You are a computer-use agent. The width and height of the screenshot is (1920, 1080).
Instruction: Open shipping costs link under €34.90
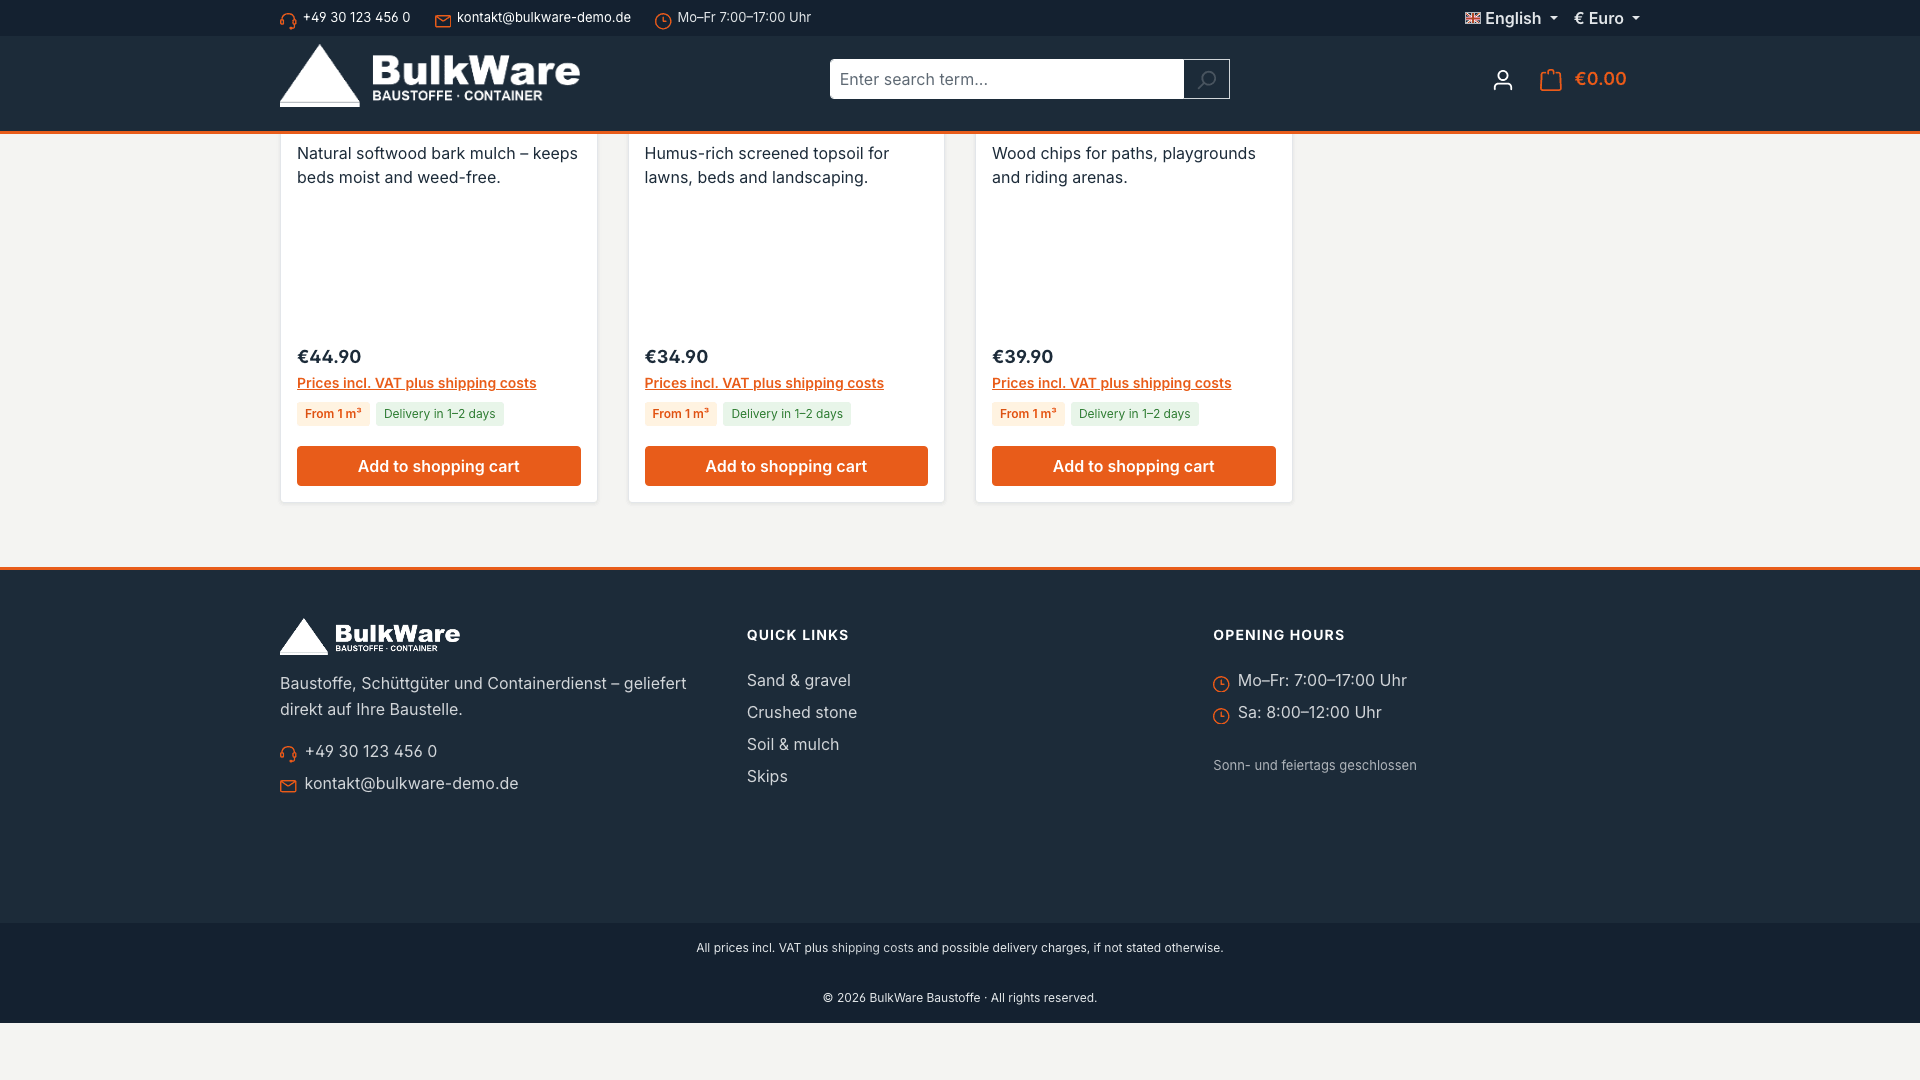[764, 383]
